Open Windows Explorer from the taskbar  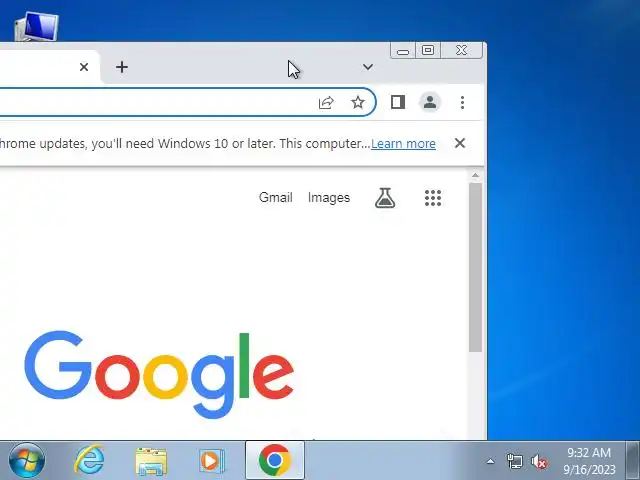[x=151, y=461]
